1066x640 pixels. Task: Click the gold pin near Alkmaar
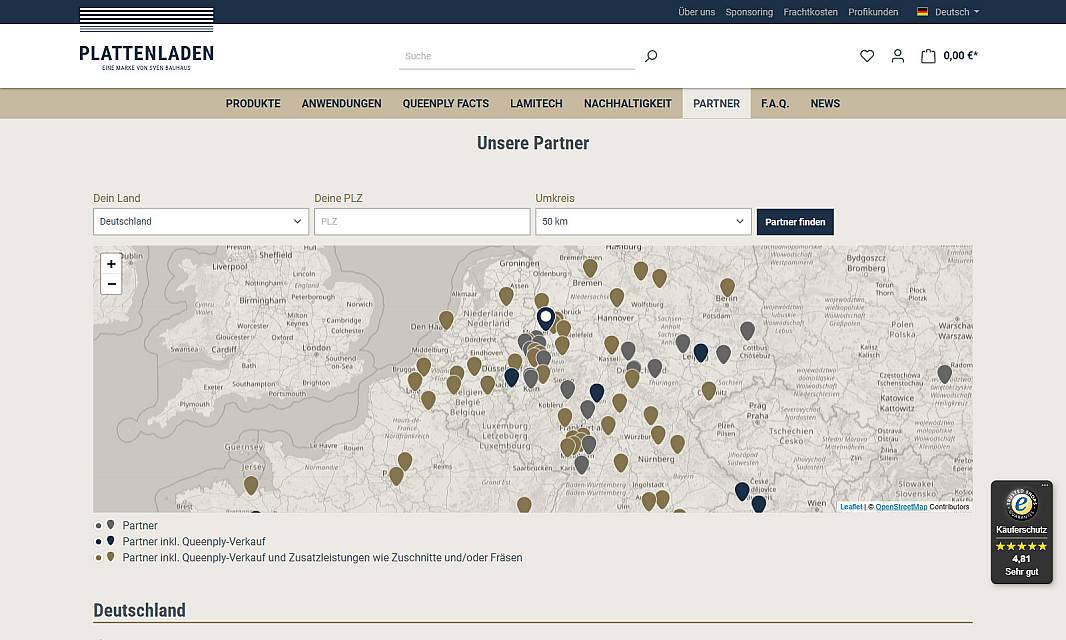click(506, 296)
